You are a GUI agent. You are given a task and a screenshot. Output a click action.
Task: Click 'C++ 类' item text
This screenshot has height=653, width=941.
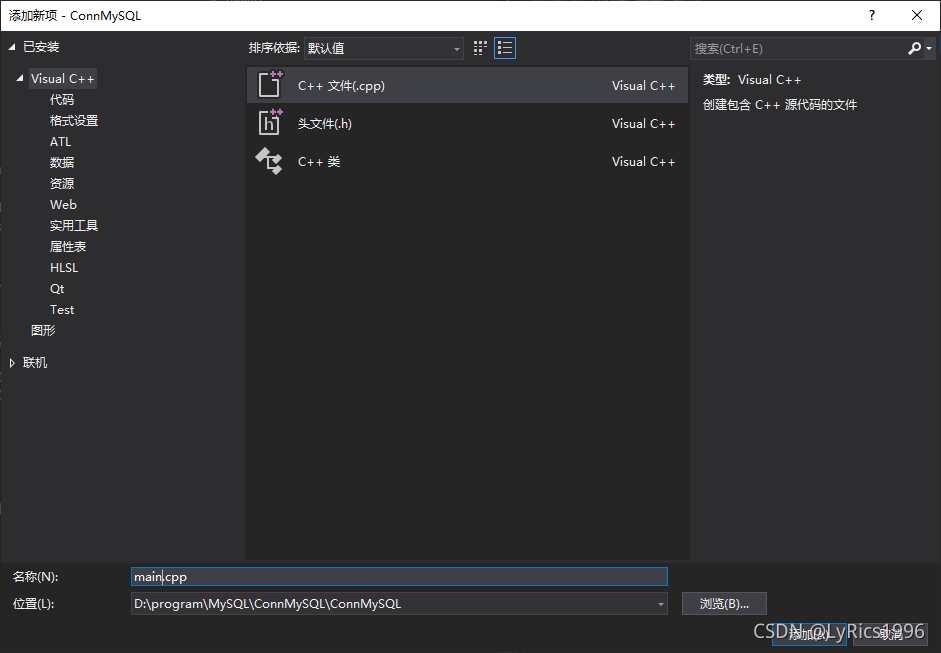319,161
